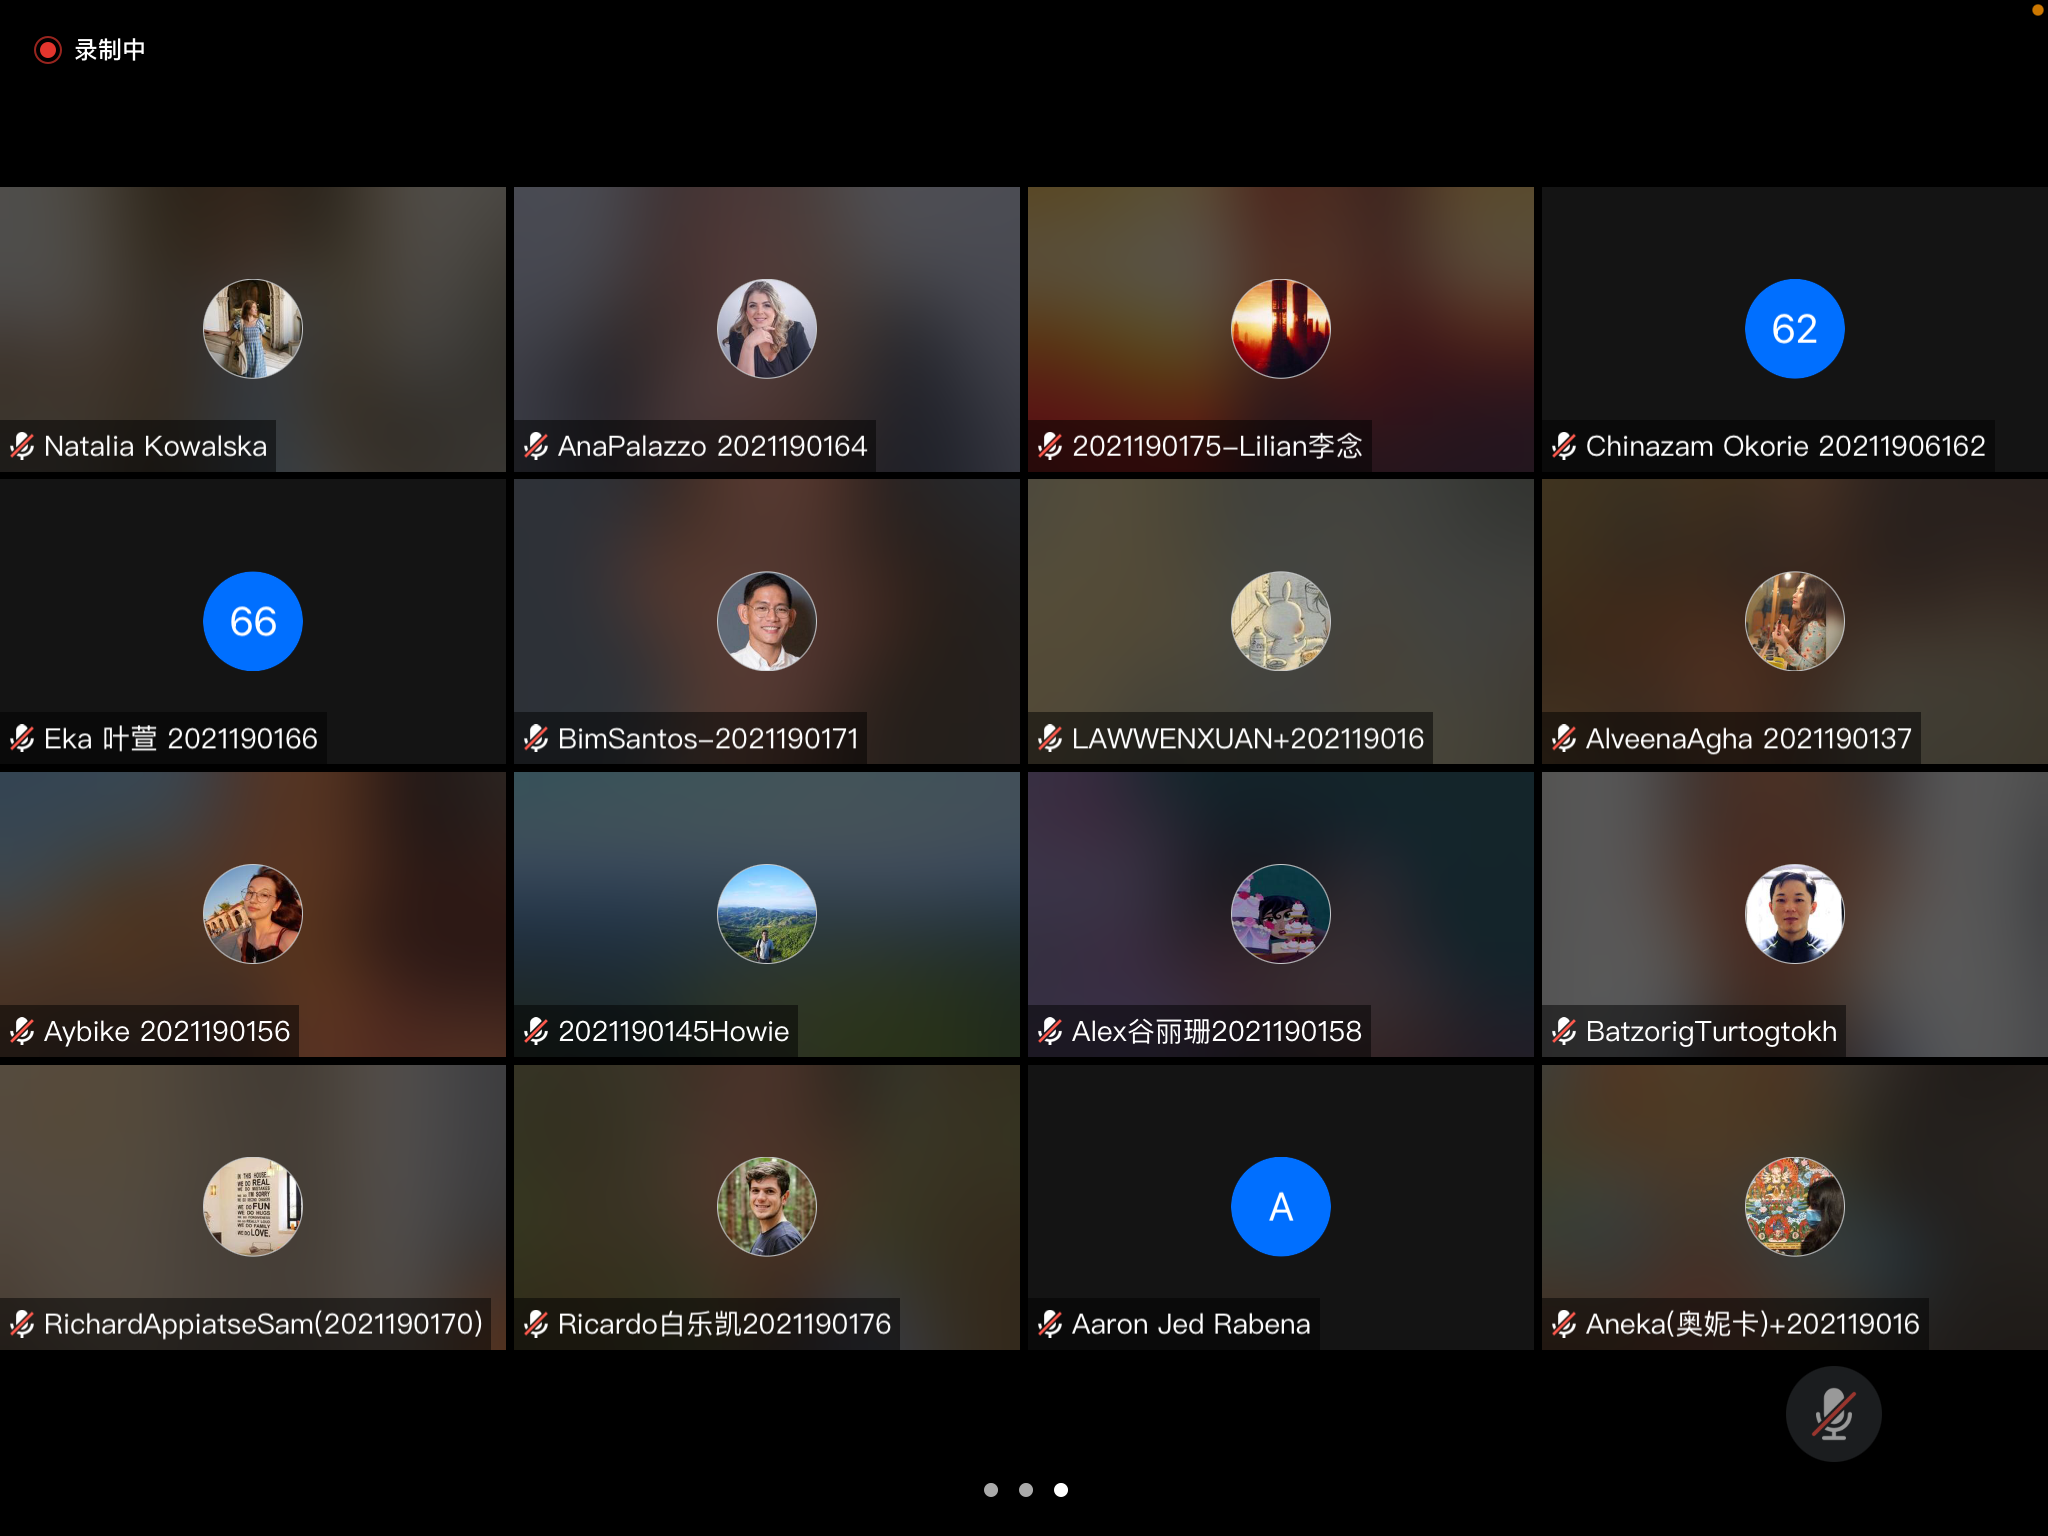Go to the first page dot

point(990,1490)
